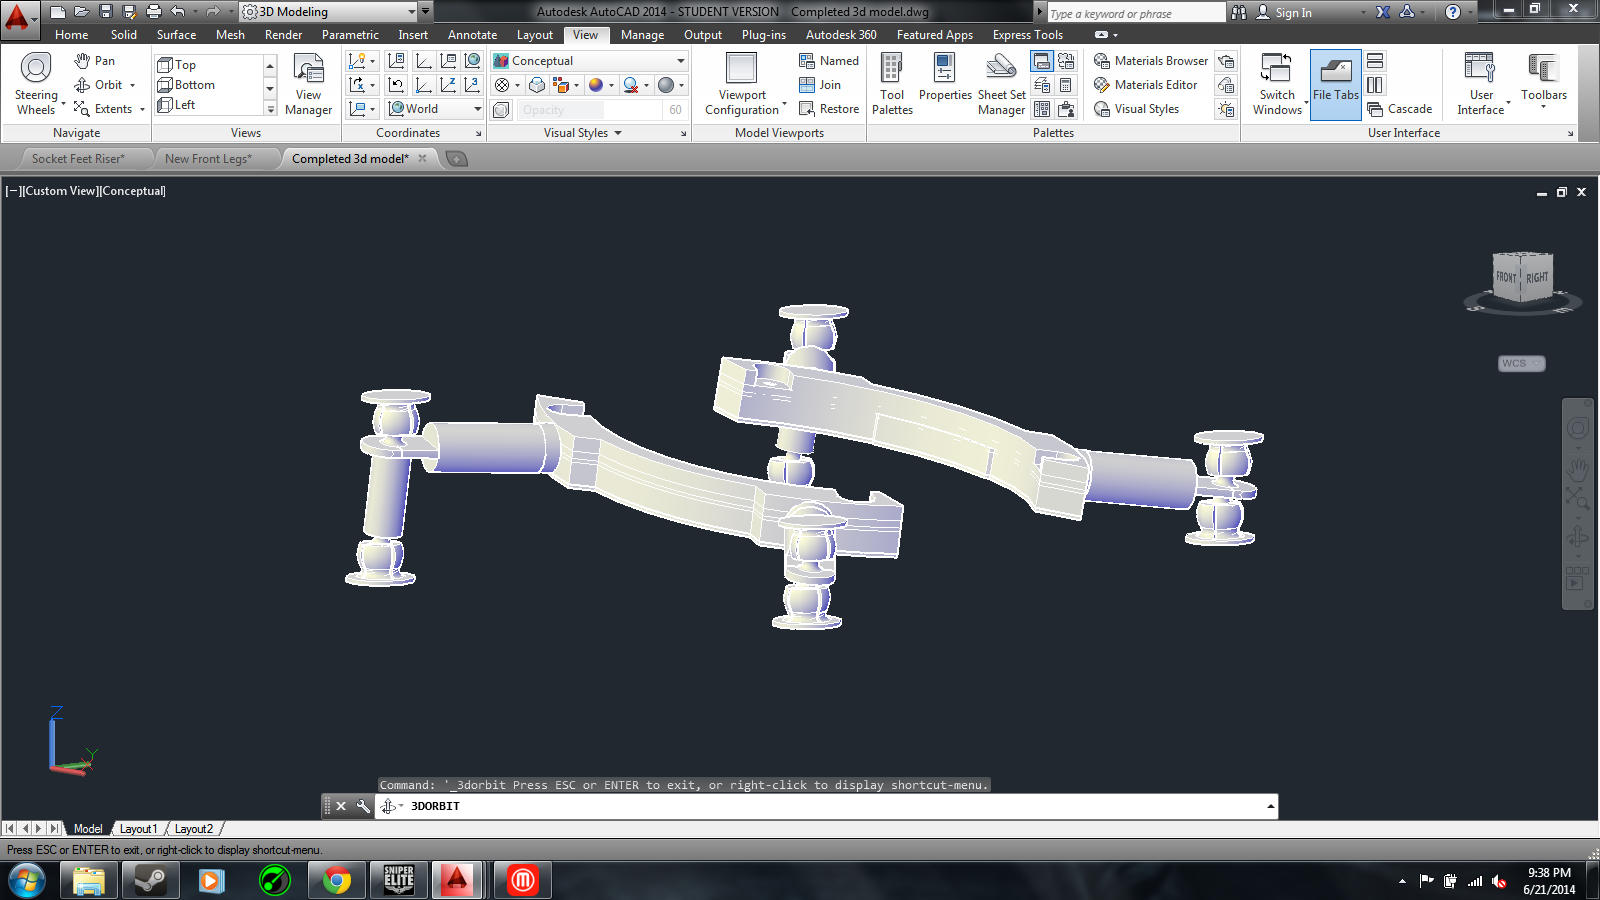Click the Custom View viewport label
The image size is (1600, 900).
point(60,191)
